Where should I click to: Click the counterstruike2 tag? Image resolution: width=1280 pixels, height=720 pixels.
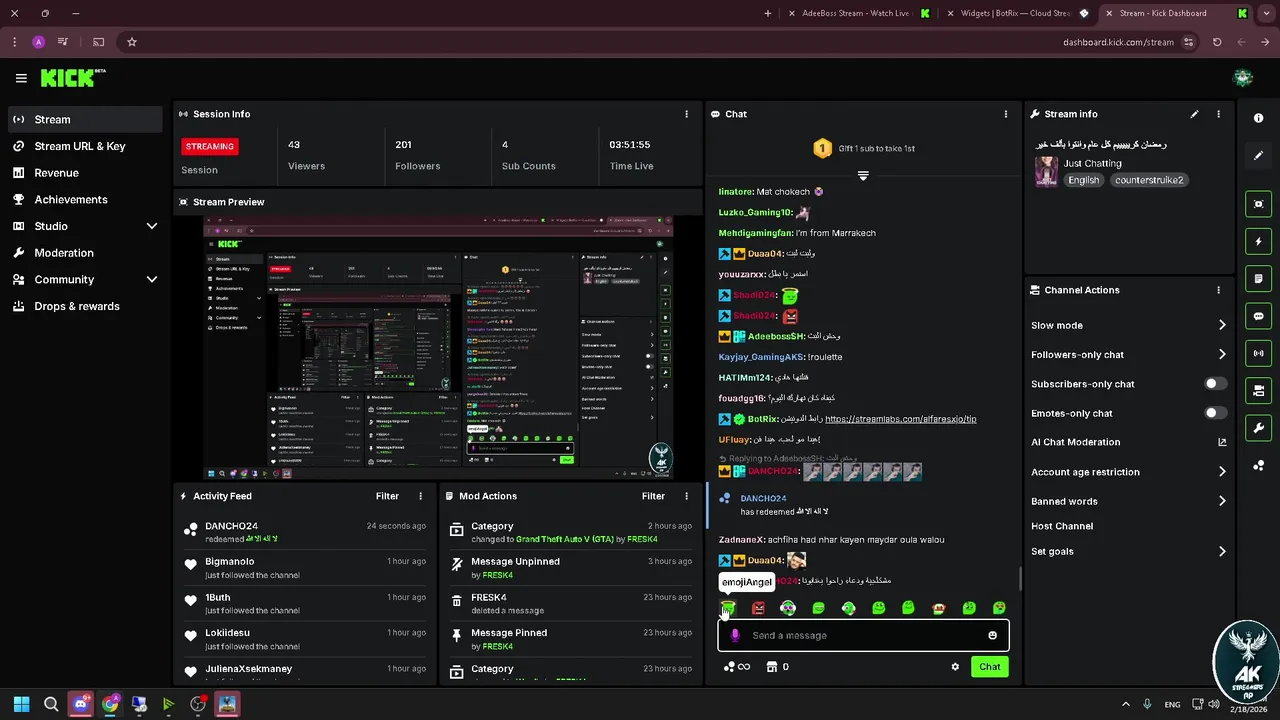click(1149, 180)
